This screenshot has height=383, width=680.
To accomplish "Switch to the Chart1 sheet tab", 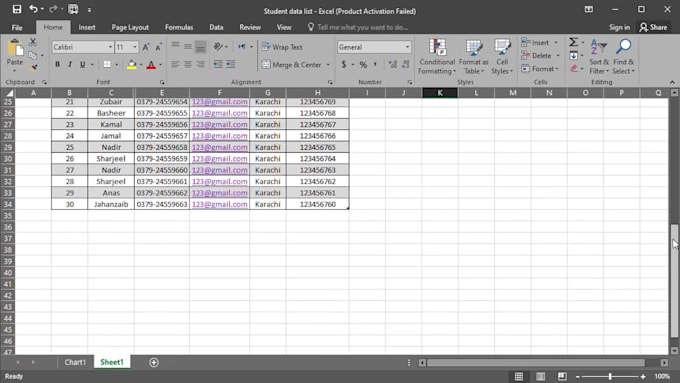I will pyautogui.click(x=75, y=362).
